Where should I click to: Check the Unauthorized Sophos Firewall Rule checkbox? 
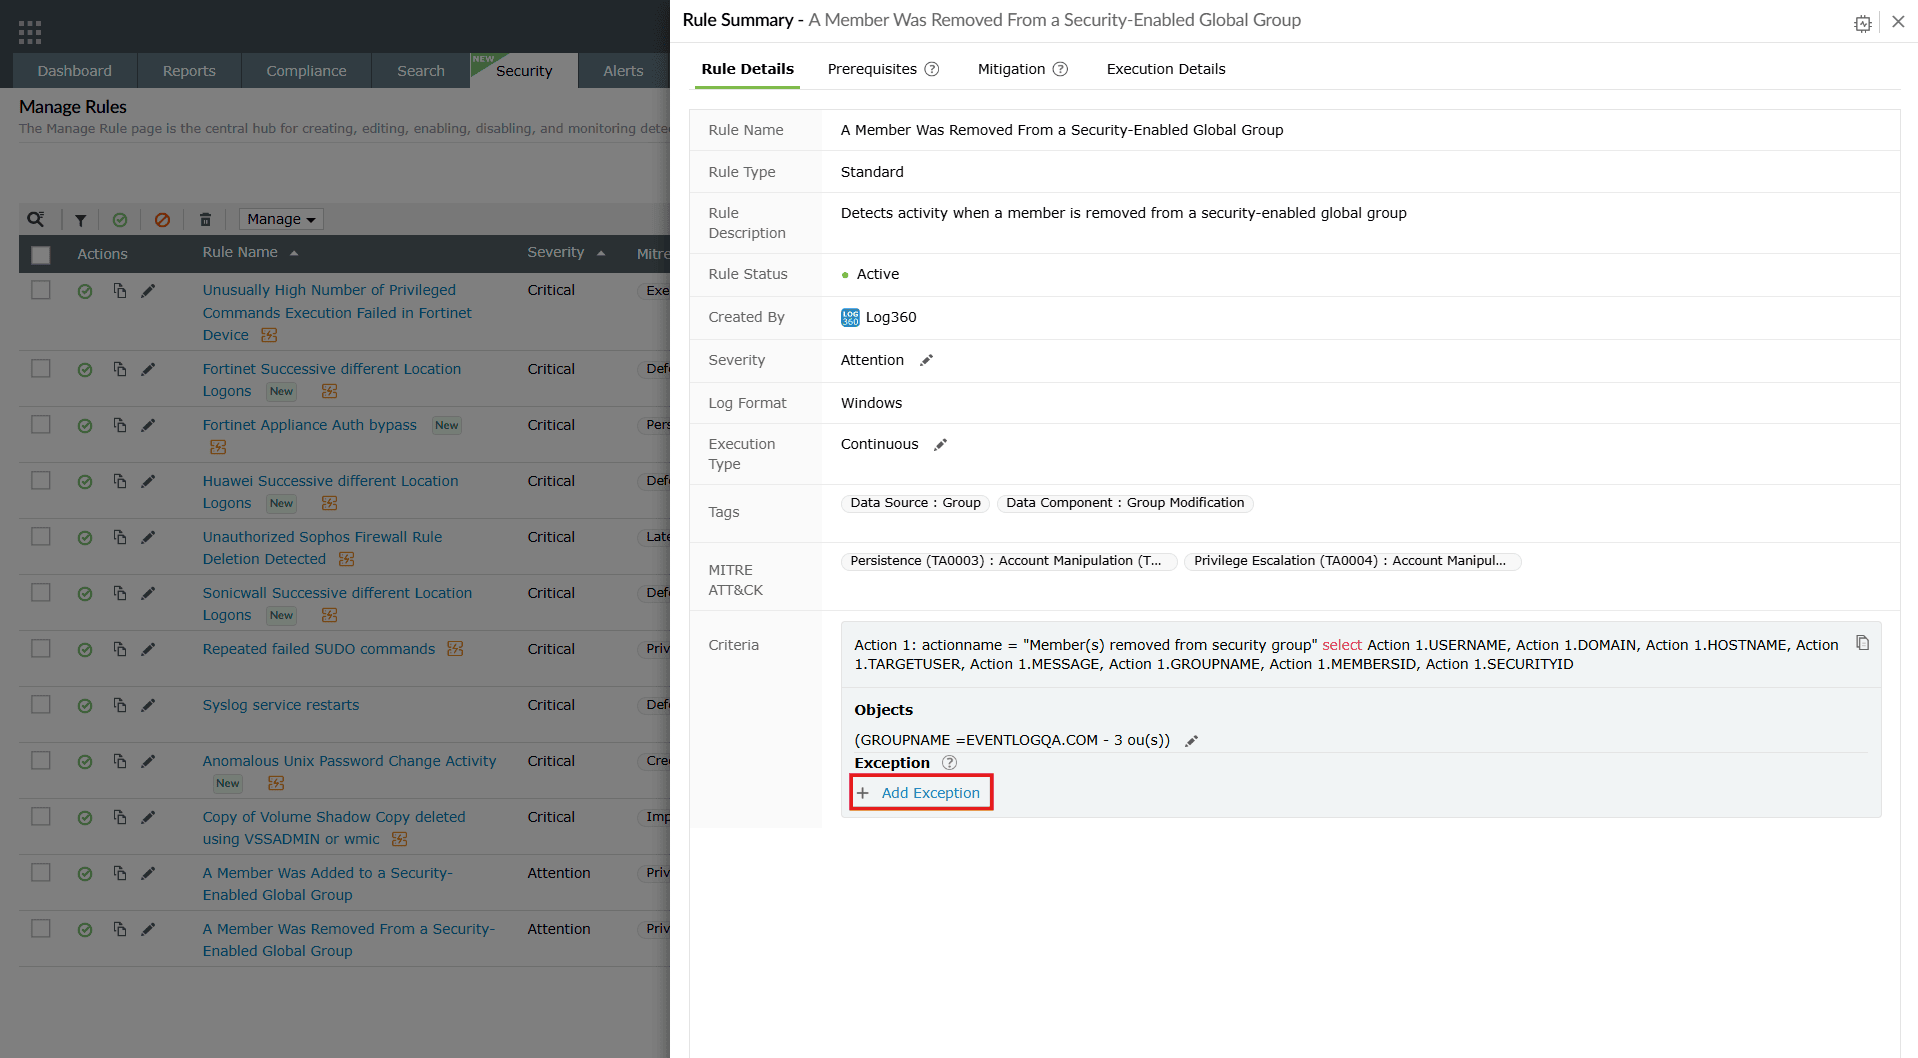[41, 536]
